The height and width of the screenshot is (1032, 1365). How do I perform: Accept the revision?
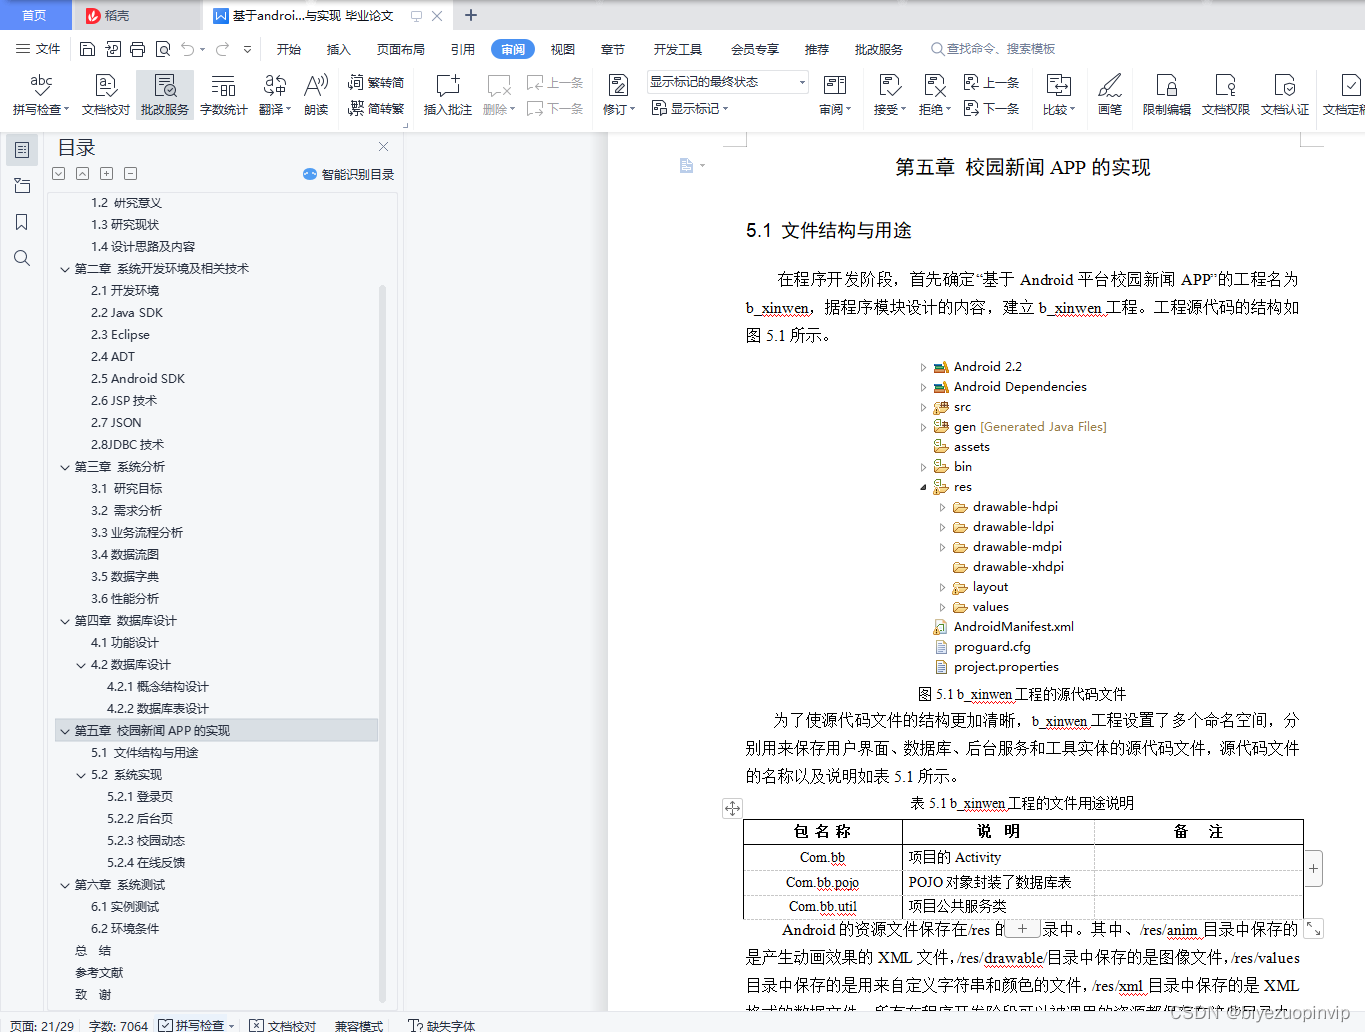pos(889,95)
